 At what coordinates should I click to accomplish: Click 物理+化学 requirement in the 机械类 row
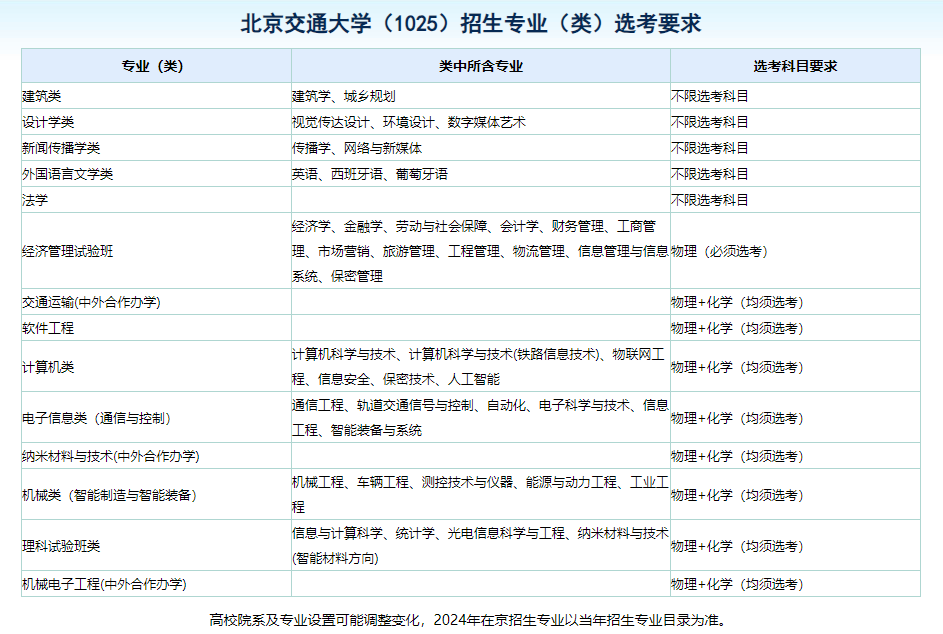[x=795, y=494]
